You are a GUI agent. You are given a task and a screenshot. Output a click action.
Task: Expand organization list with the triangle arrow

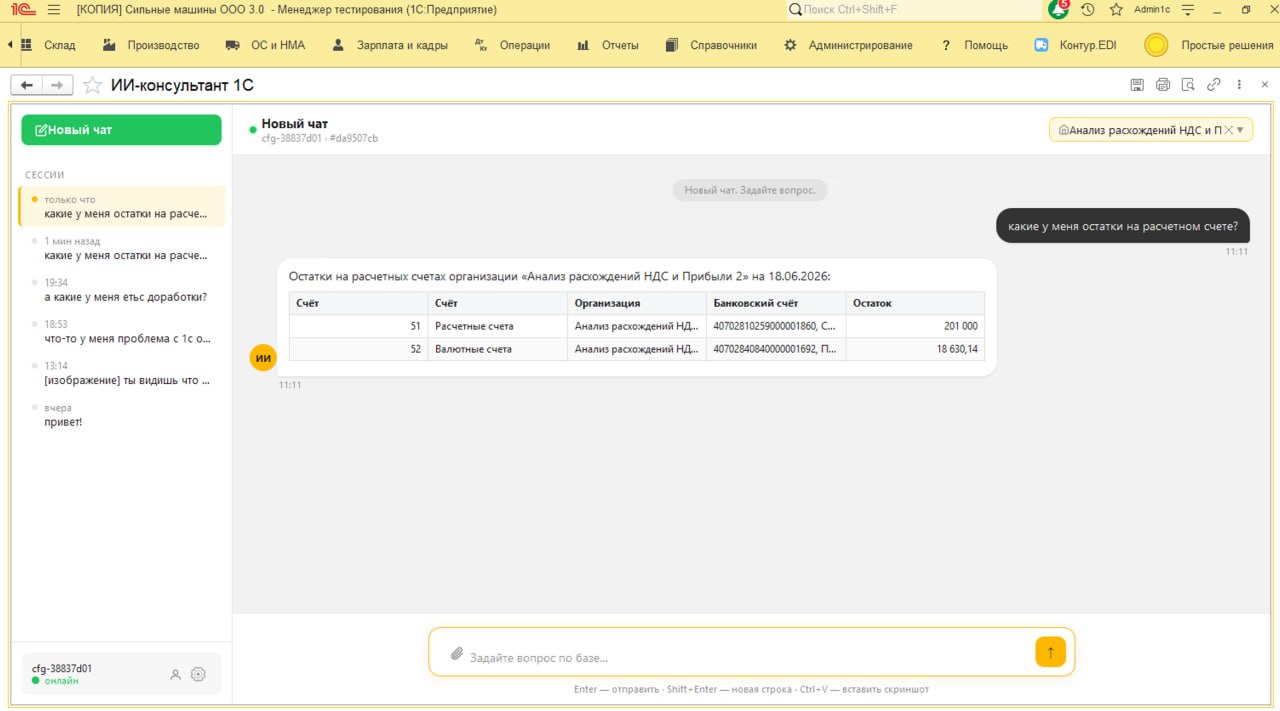1241,130
